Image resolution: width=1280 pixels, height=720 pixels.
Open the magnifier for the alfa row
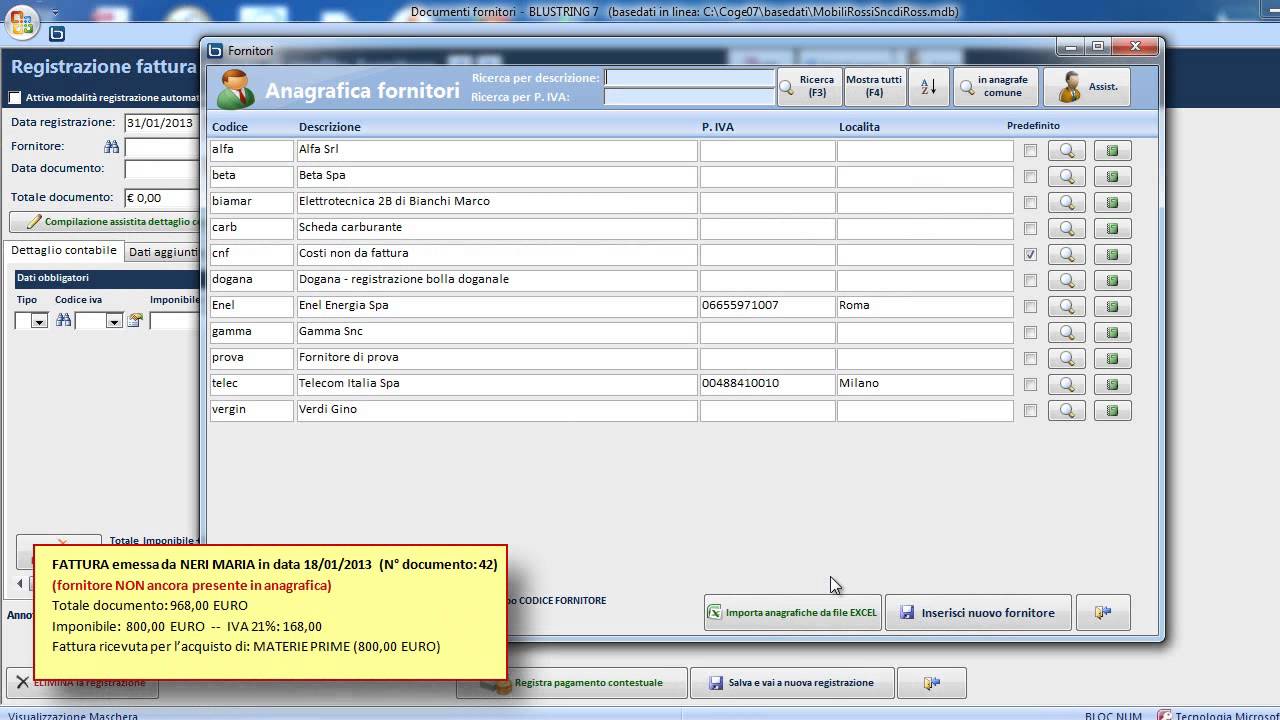click(x=1066, y=151)
